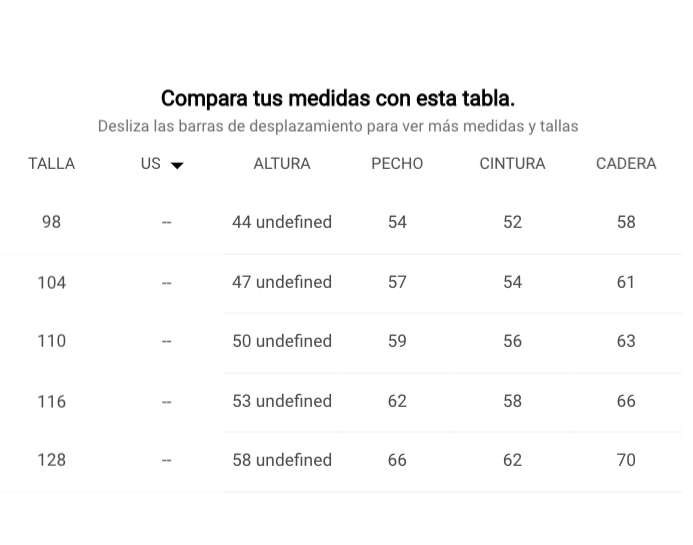Select size 98 in the TALLA column
The height and width of the screenshot is (545, 693).
pyautogui.click(x=51, y=222)
